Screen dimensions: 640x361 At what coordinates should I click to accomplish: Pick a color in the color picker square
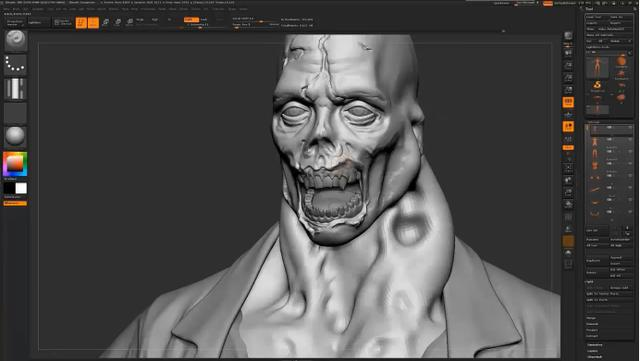click(x=15, y=164)
